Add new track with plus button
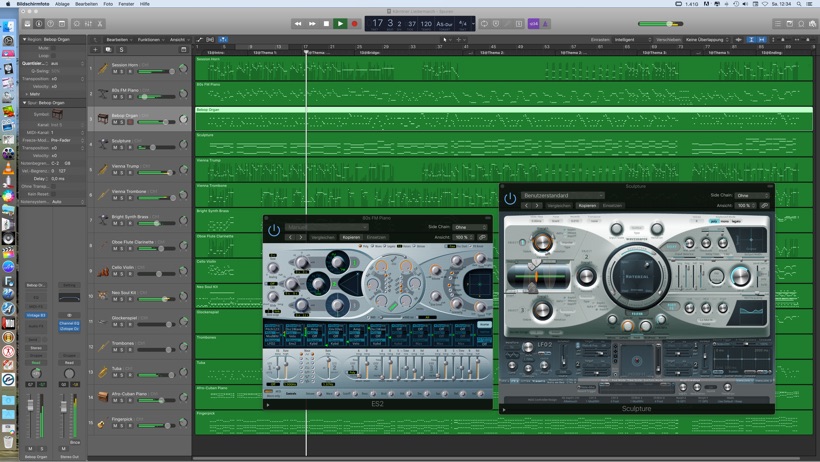The height and width of the screenshot is (462, 820). tap(95, 50)
